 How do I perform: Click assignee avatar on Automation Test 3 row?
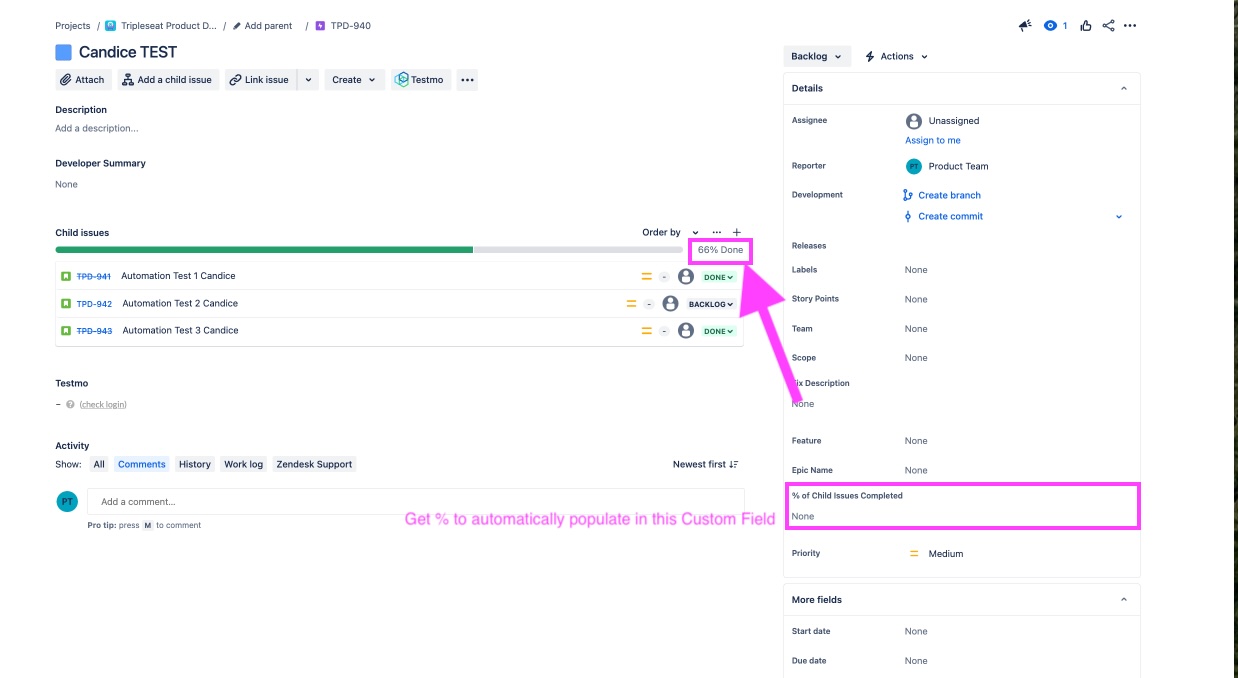click(686, 331)
